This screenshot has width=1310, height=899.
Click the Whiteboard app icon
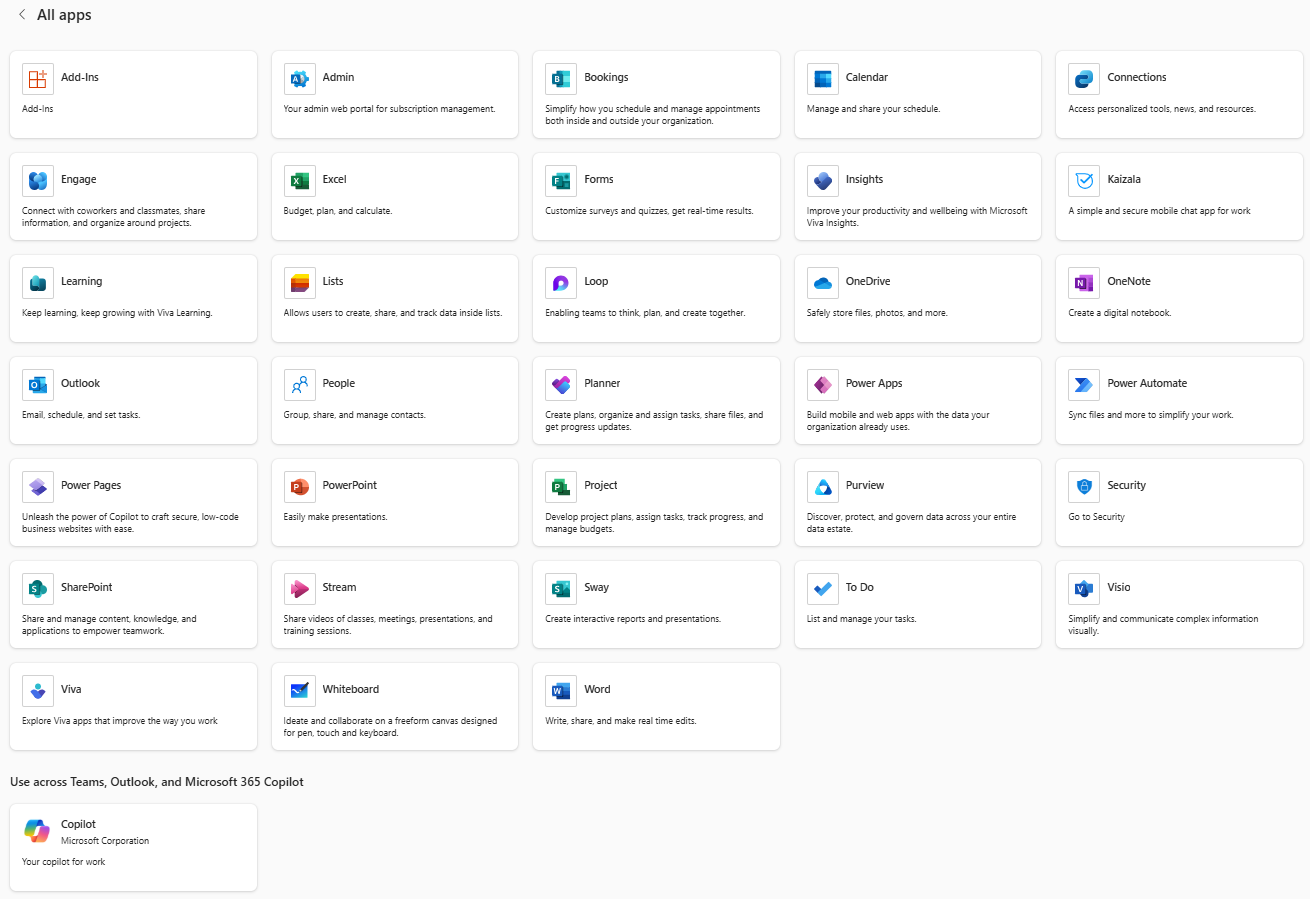click(300, 691)
